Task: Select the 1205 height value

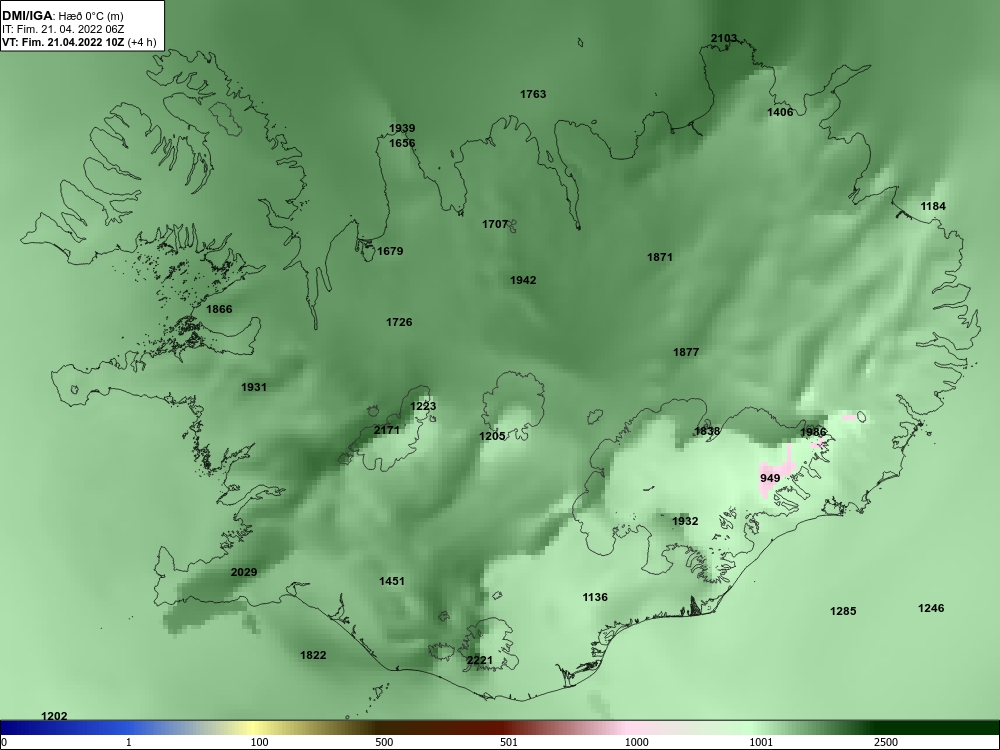Action: pos(492,436)
